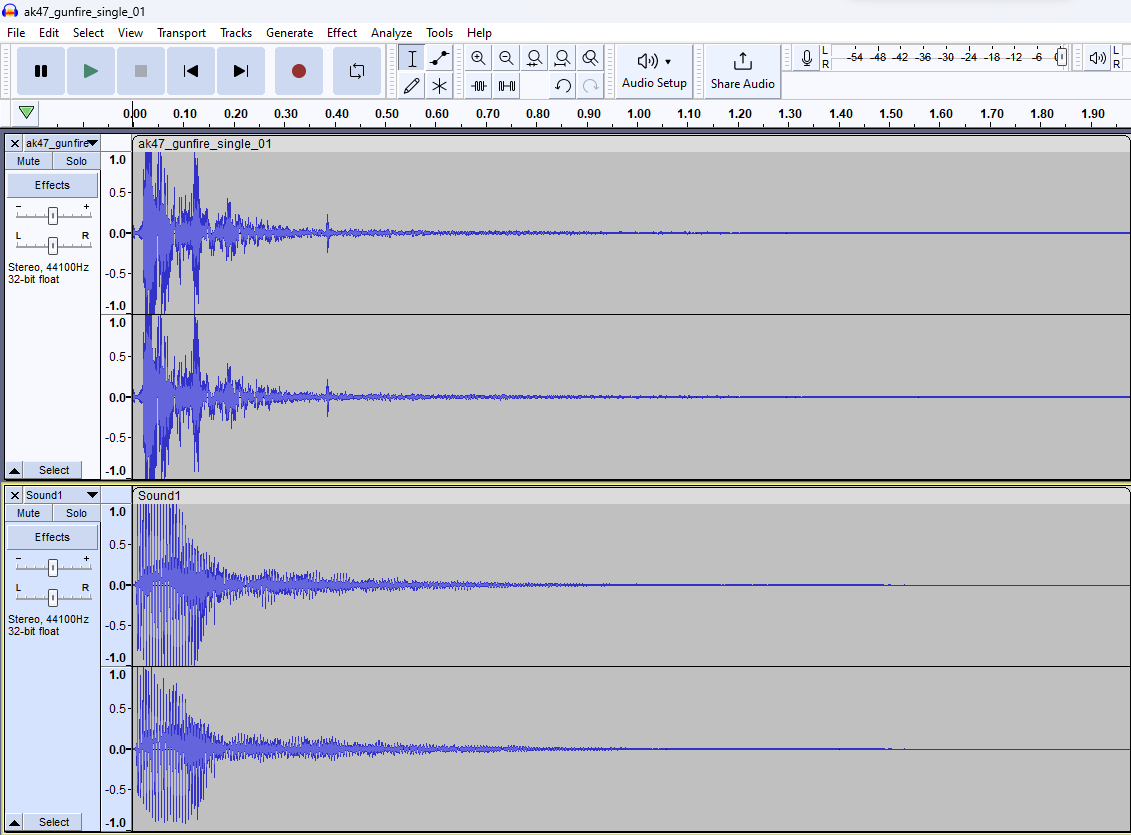
Task: Click the Undo arrow icon
Action: click(x=563, y=86)
